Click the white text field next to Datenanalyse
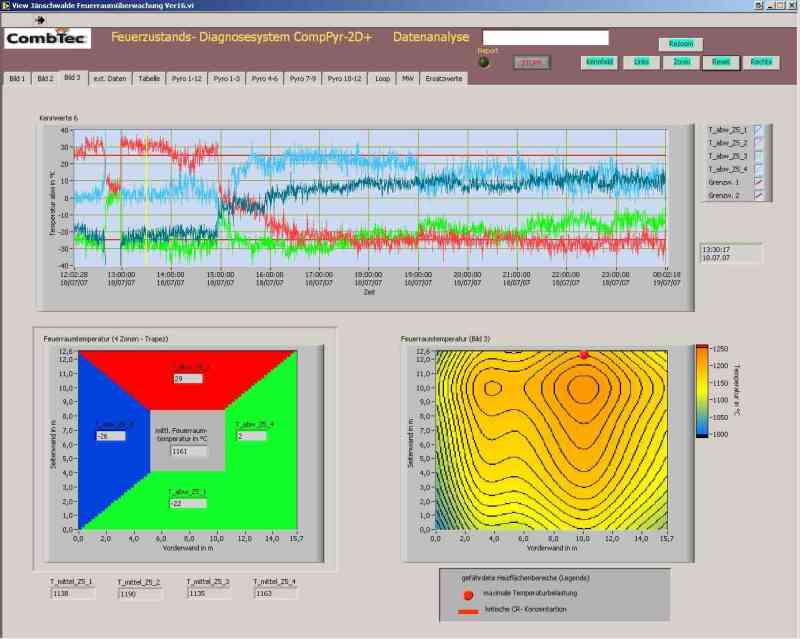 click(545, 38)
